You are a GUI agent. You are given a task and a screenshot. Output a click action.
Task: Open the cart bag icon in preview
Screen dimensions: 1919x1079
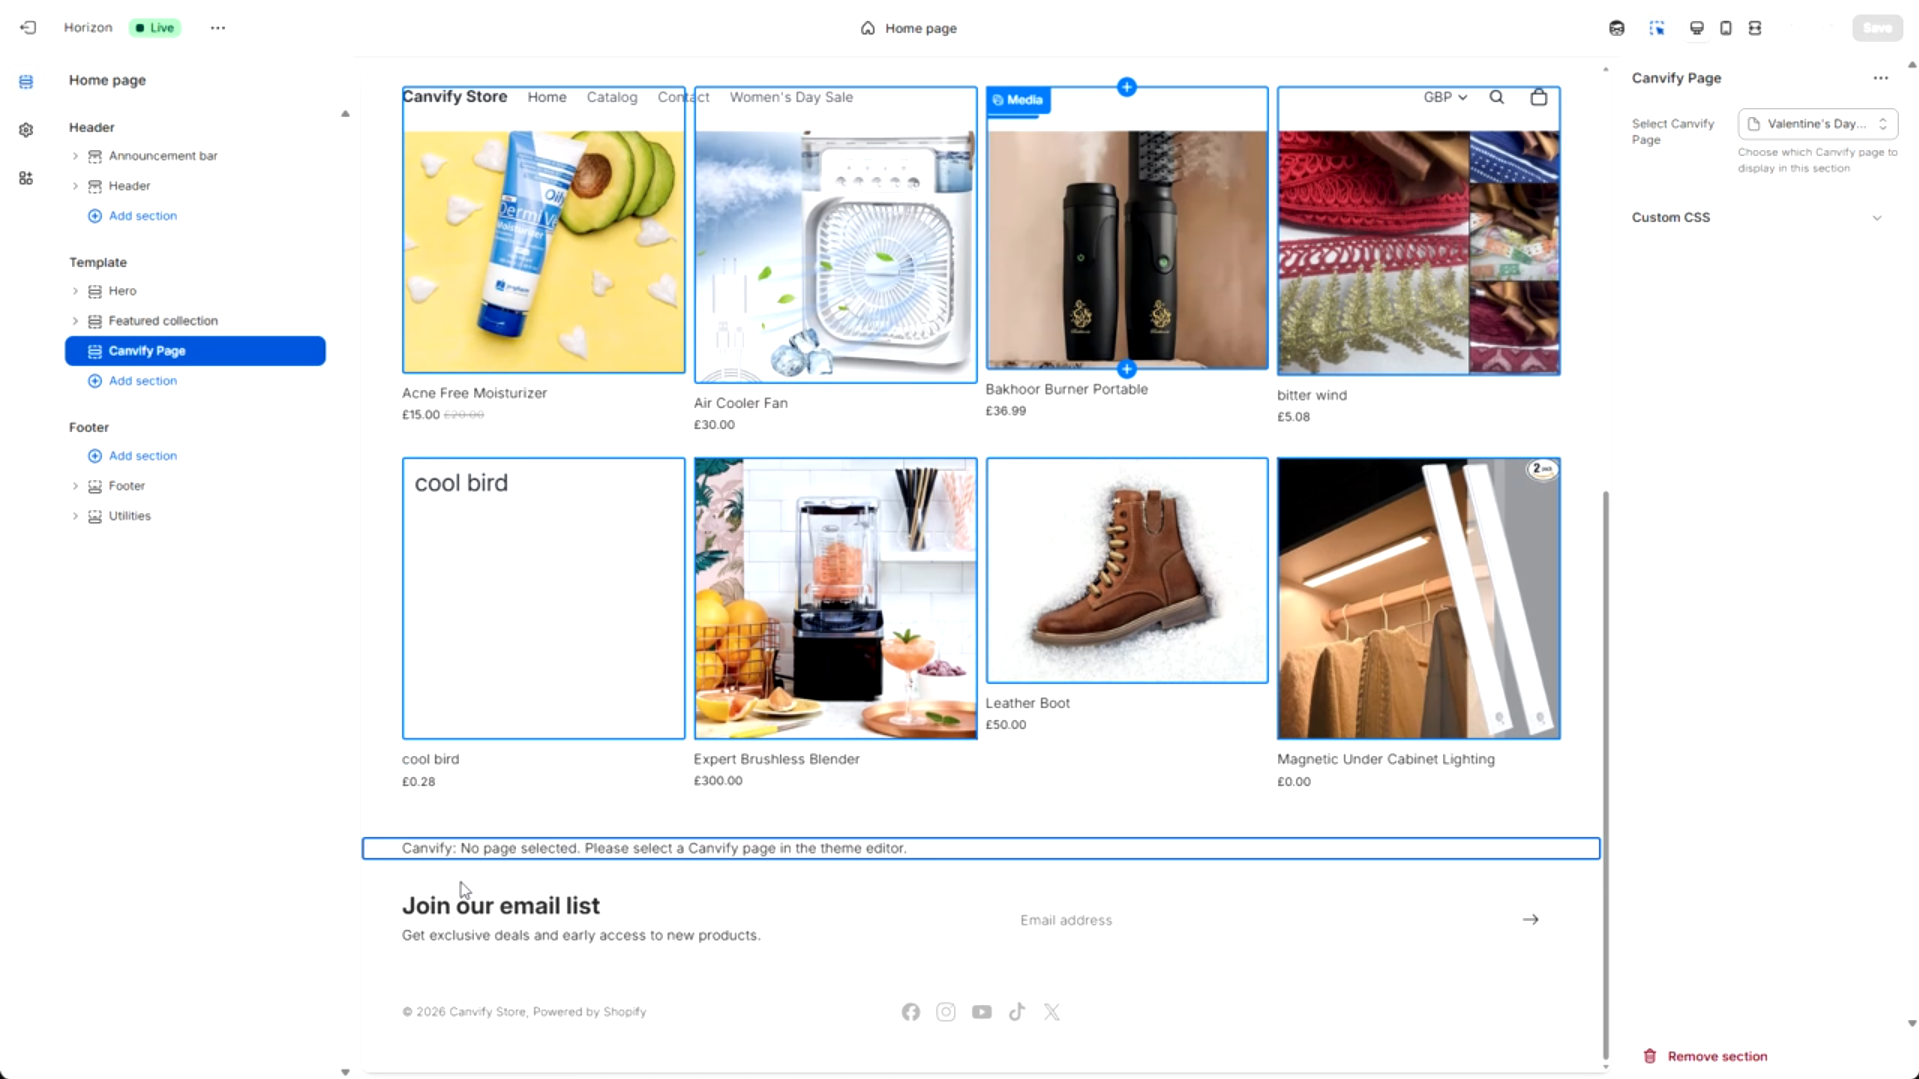(1538, 97)
